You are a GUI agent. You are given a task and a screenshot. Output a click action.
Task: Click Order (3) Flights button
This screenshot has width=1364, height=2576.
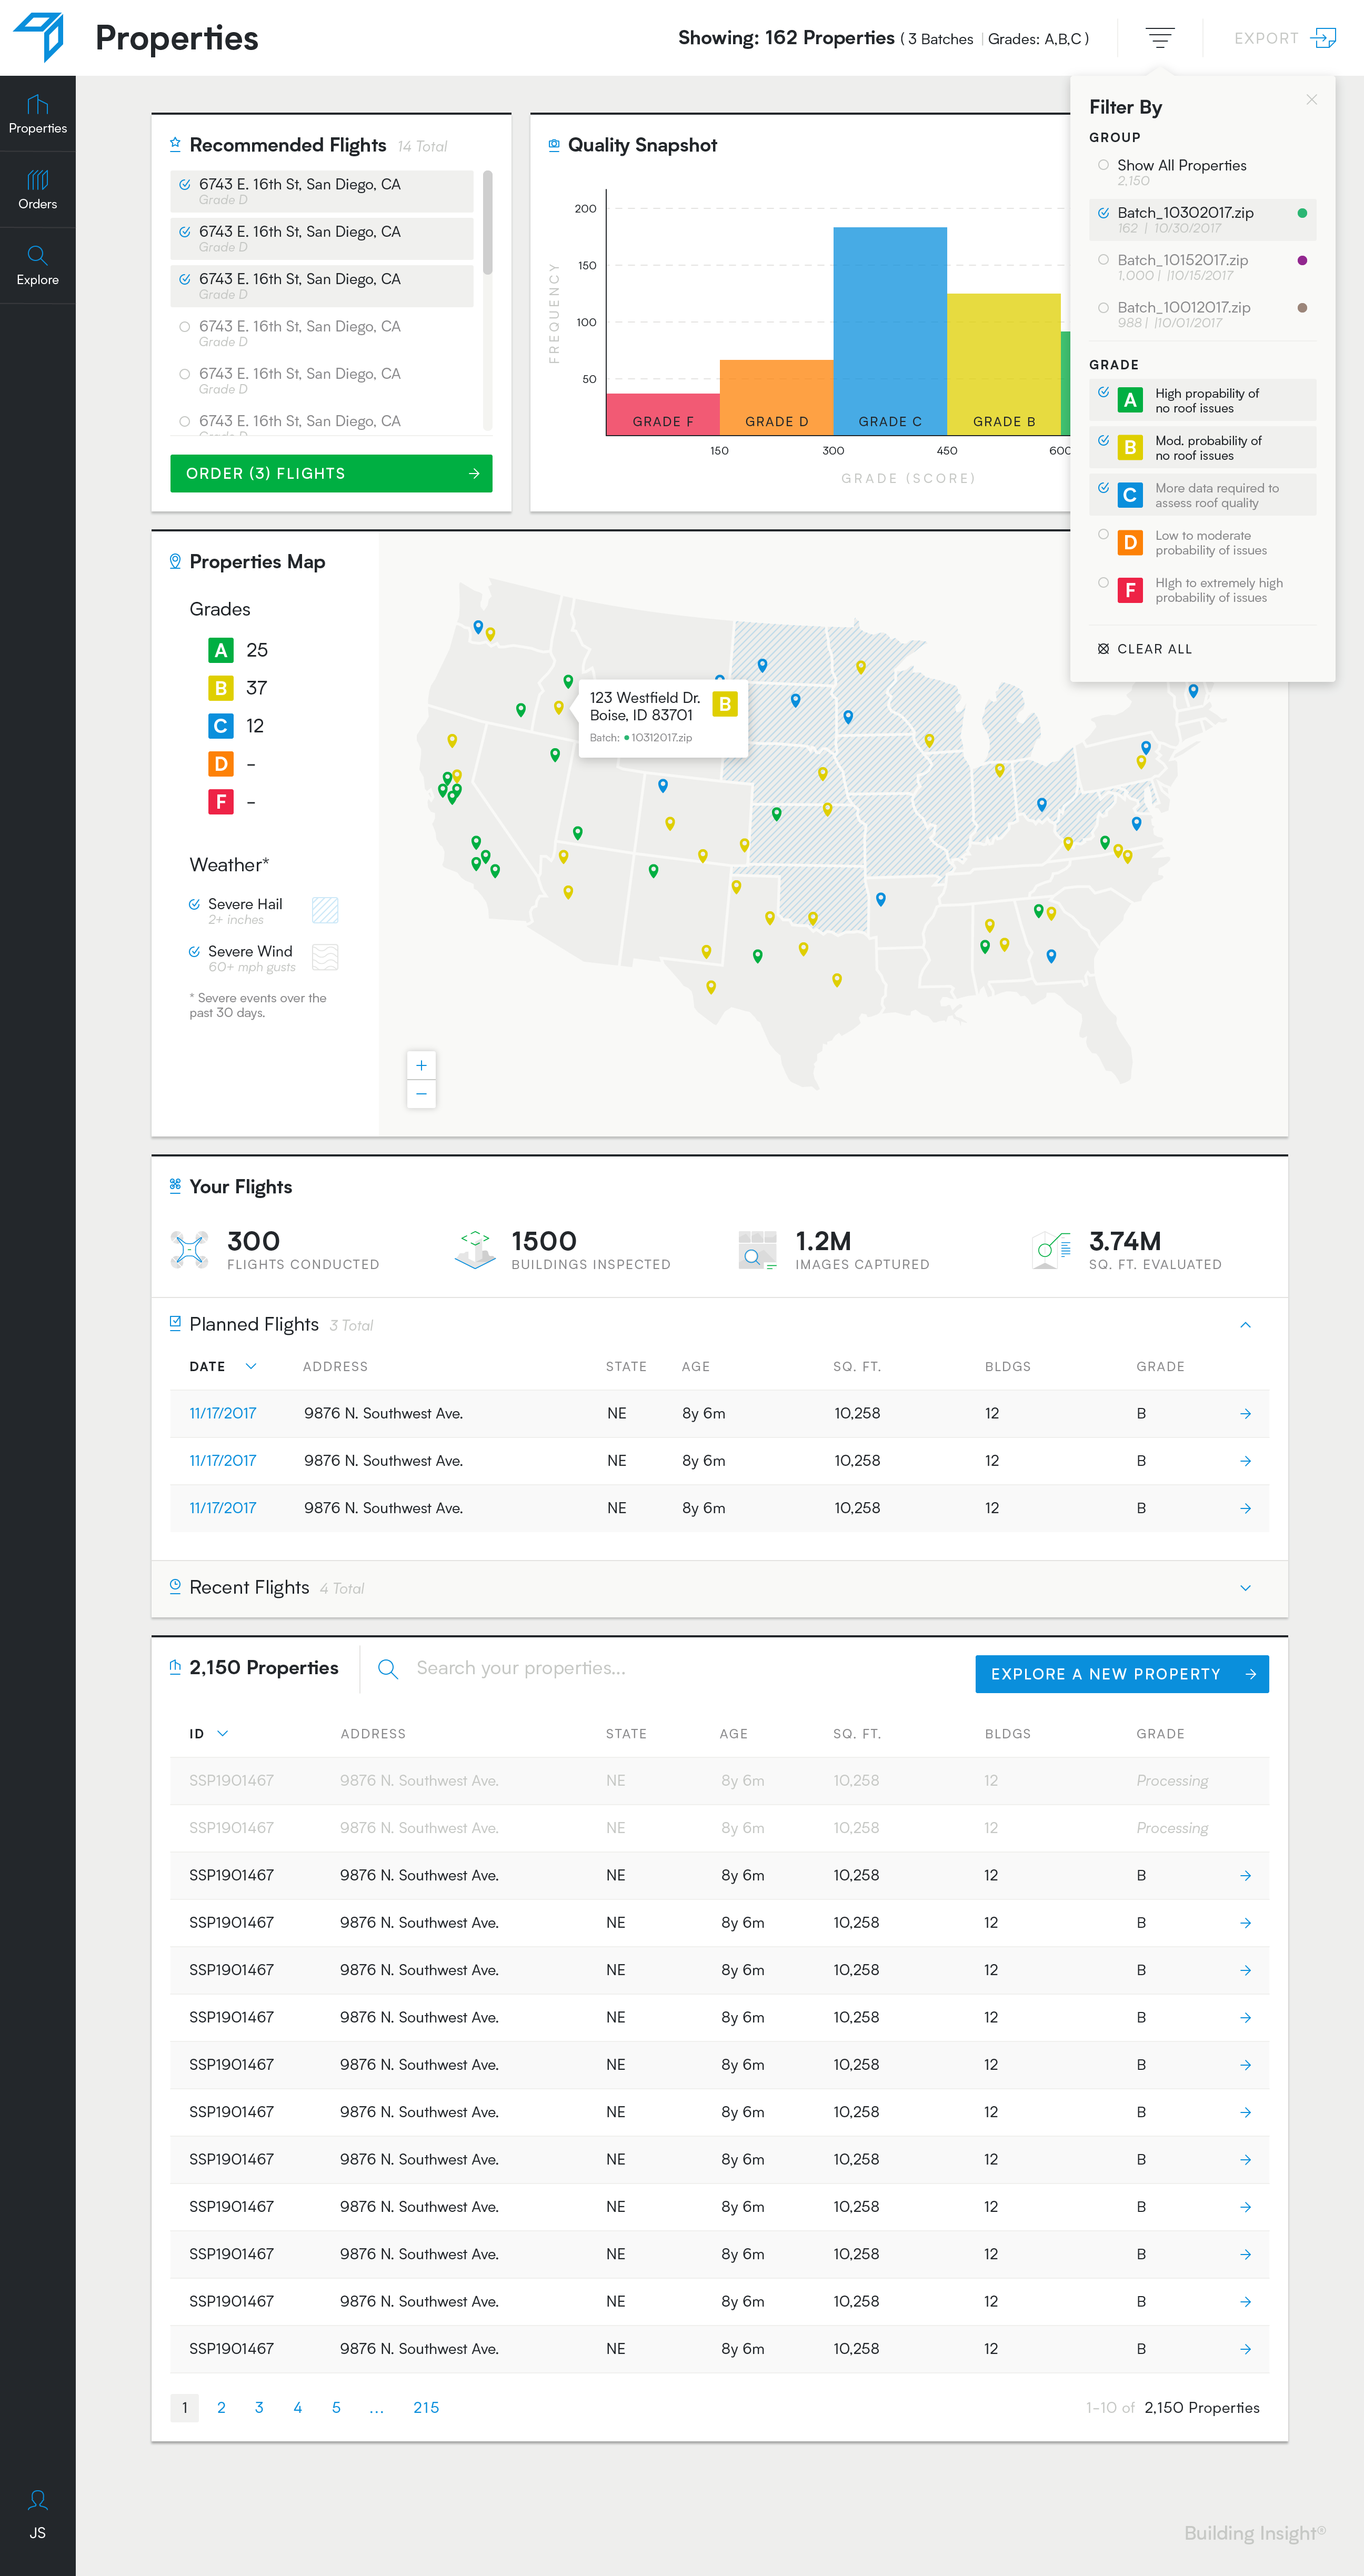click(331, 473)
